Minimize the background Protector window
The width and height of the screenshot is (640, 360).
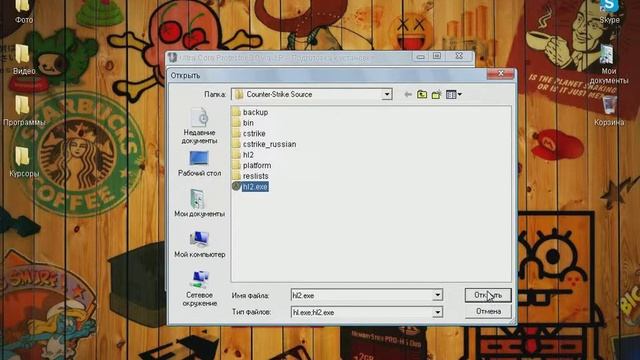tap(421, 56)
